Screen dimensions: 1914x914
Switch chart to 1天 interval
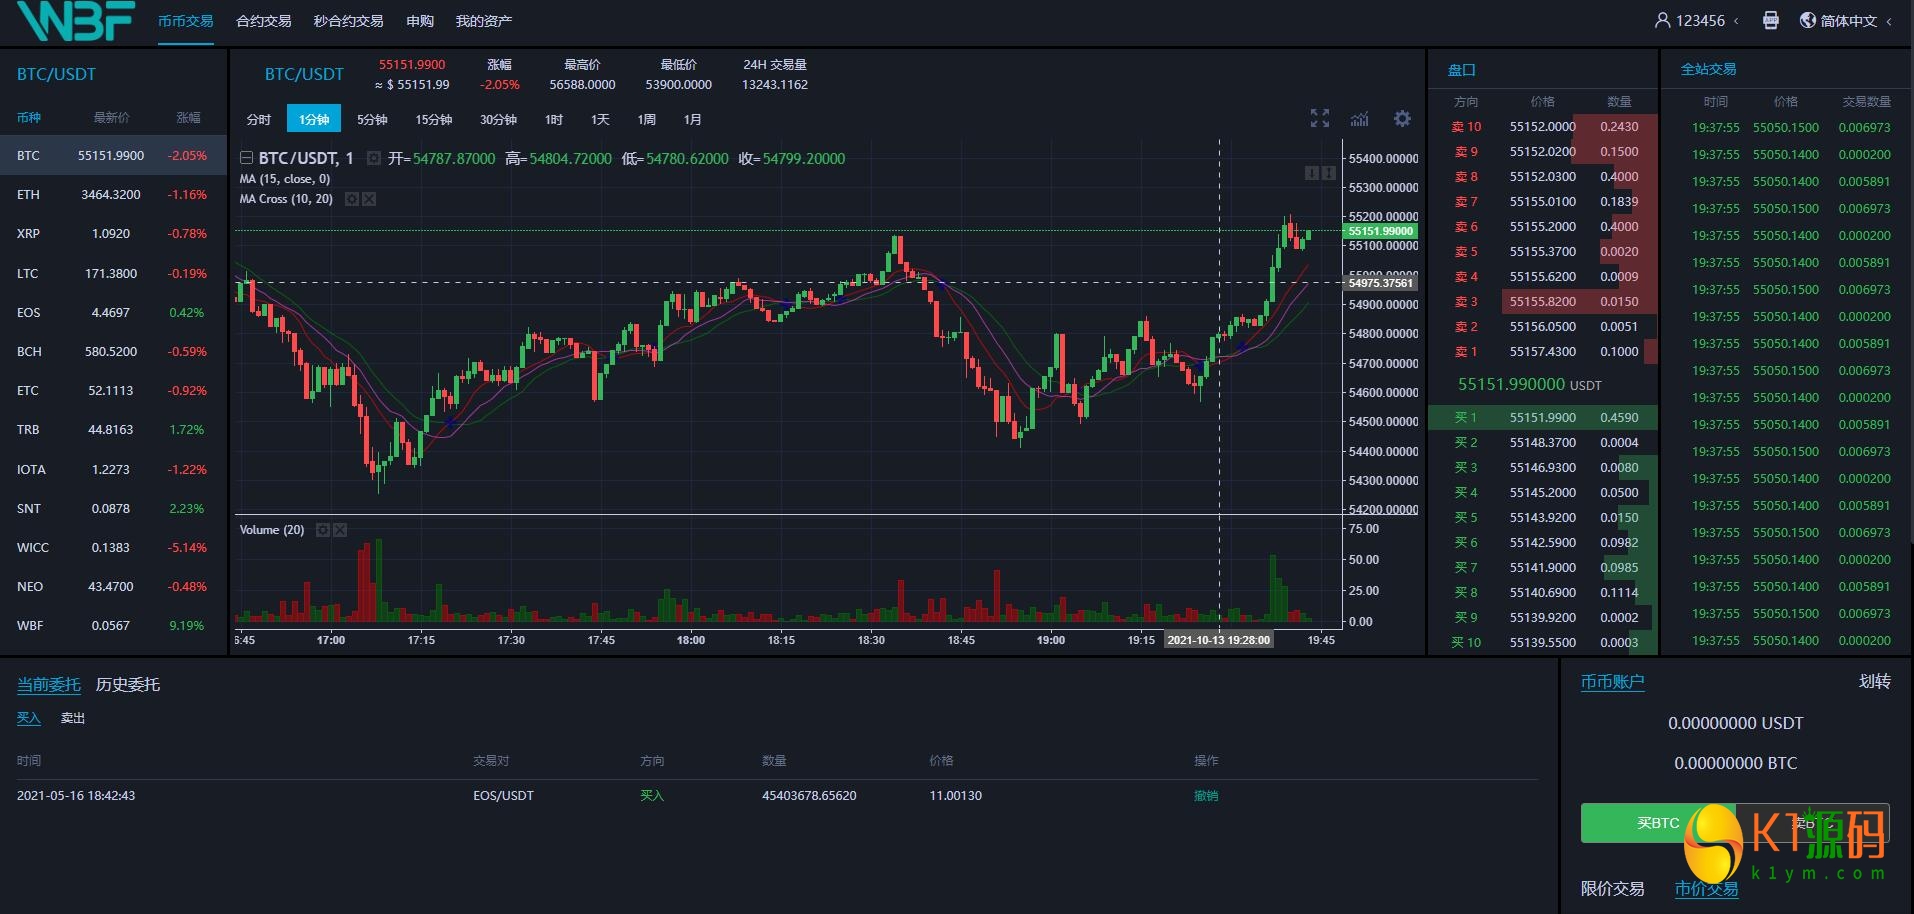tap(600, 119)
